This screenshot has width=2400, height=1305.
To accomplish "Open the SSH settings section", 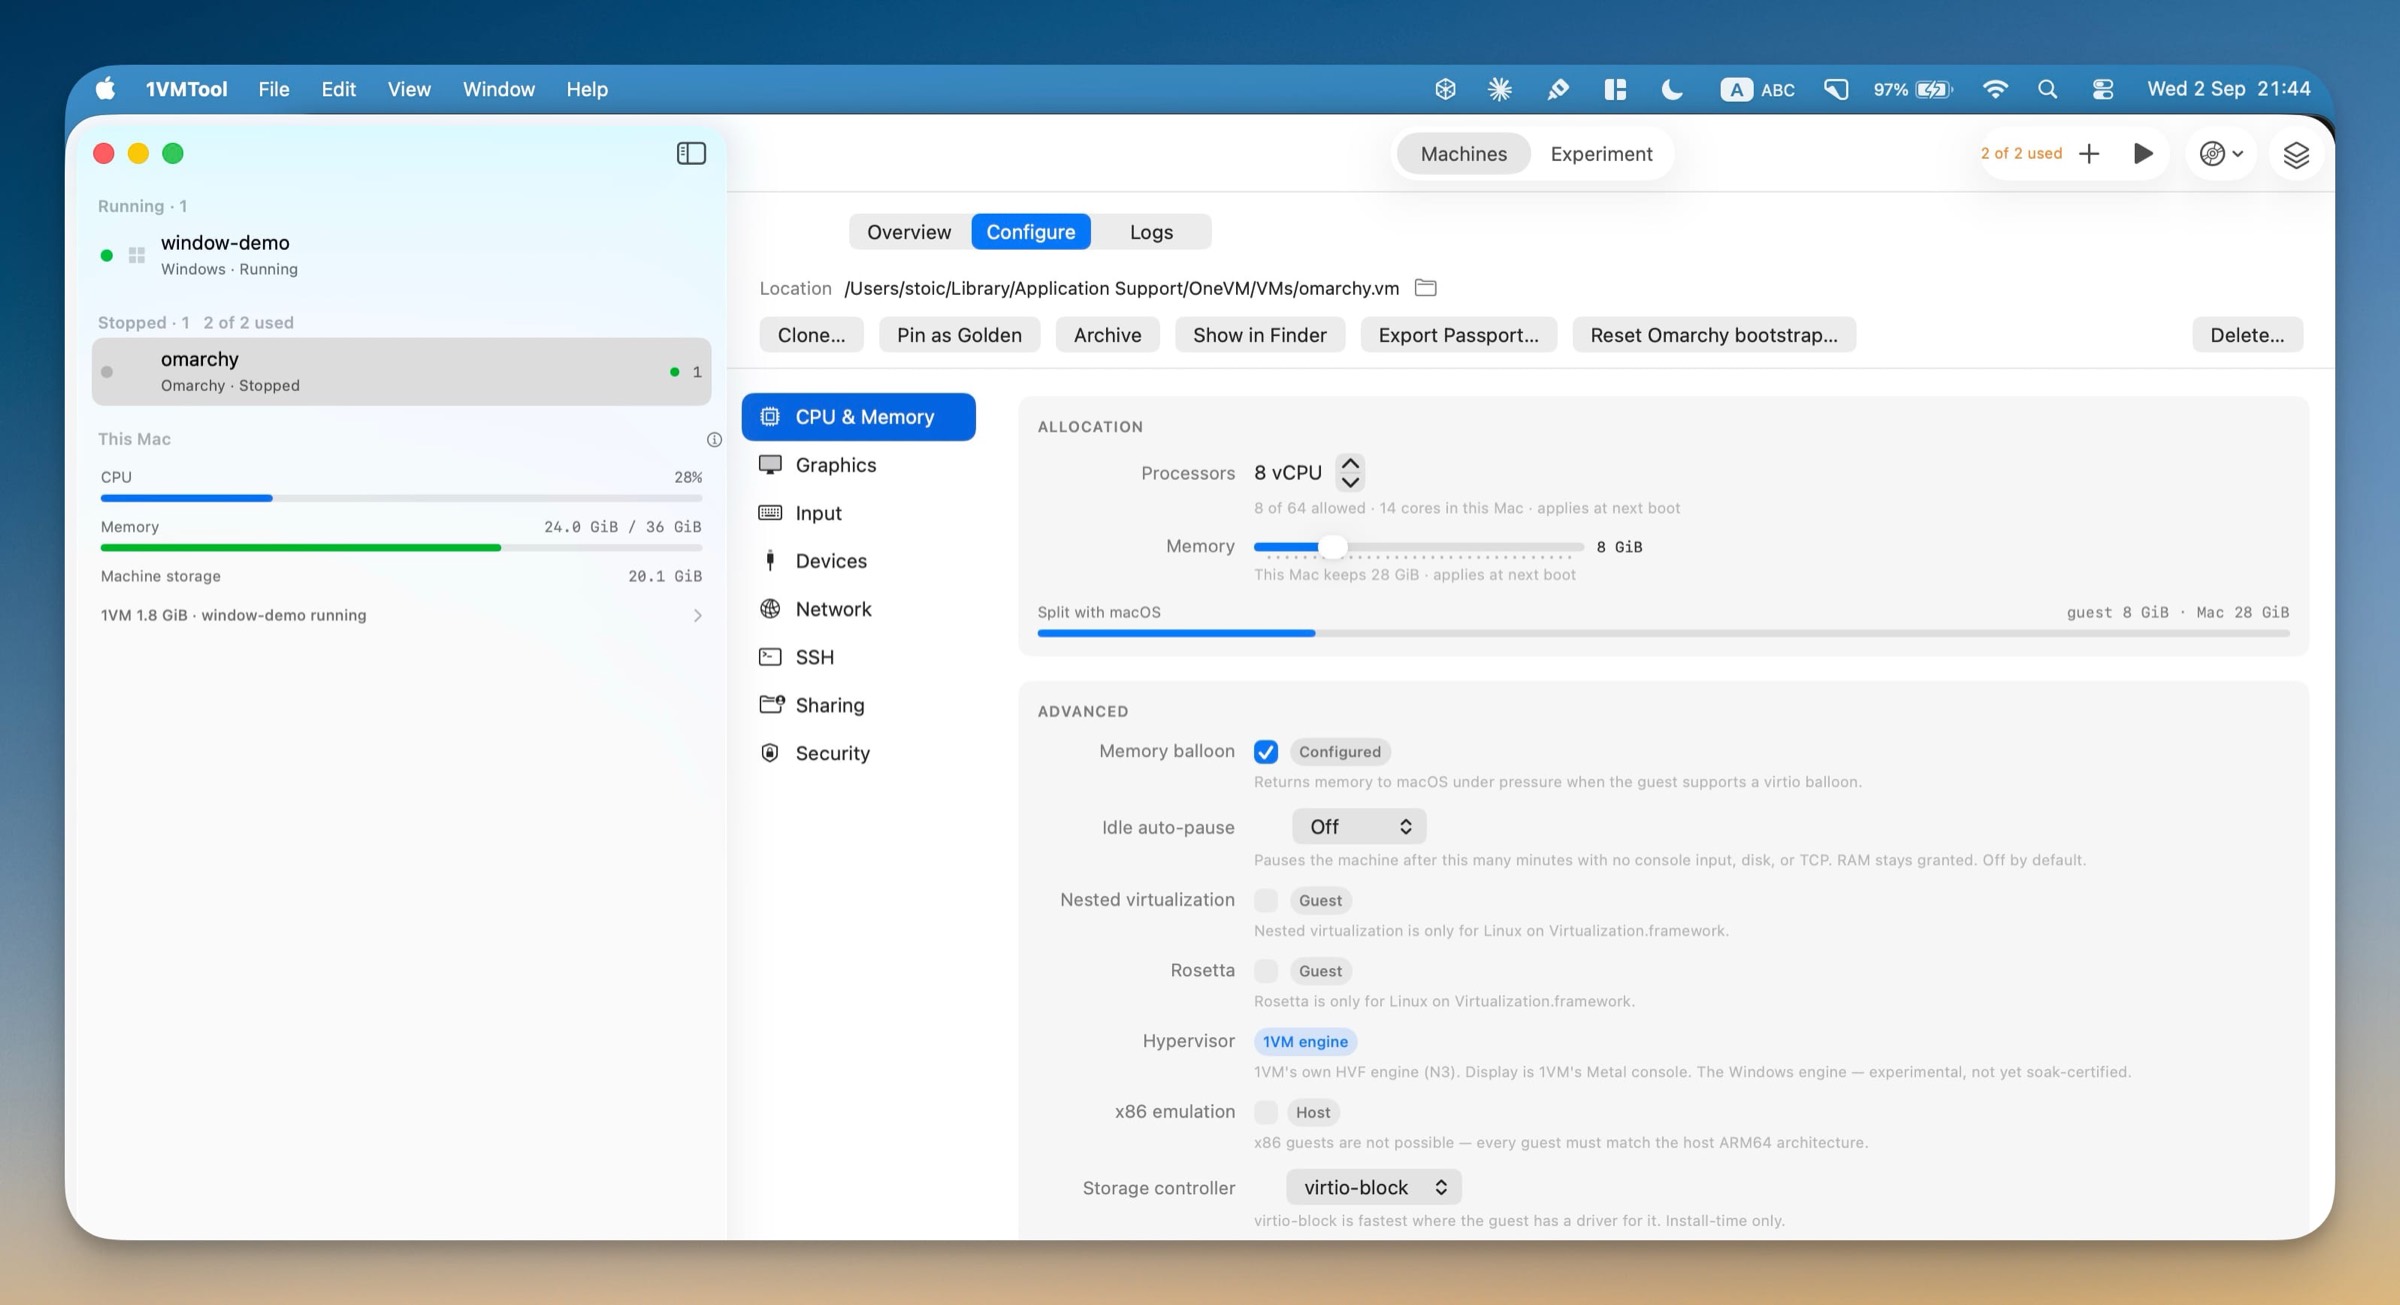I will coord(858,657).
